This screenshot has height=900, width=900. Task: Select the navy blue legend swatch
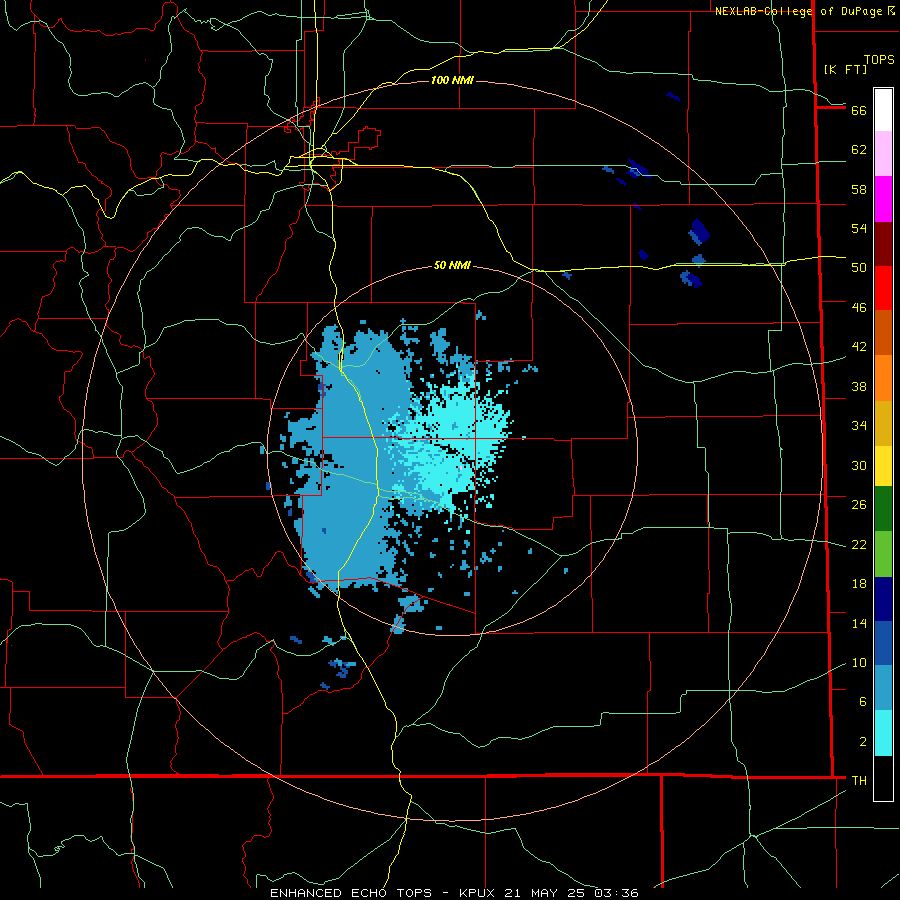tap(883, 599)
